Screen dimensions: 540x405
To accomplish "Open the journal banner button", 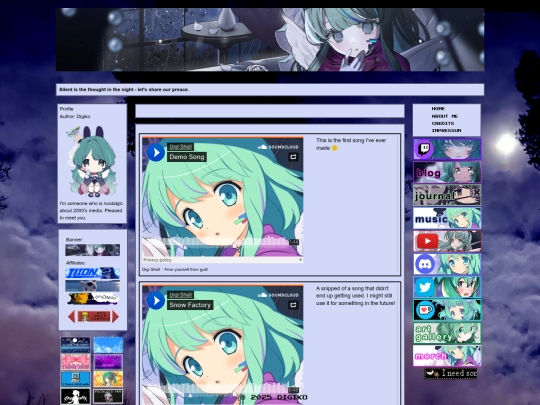I will [447, 195].
